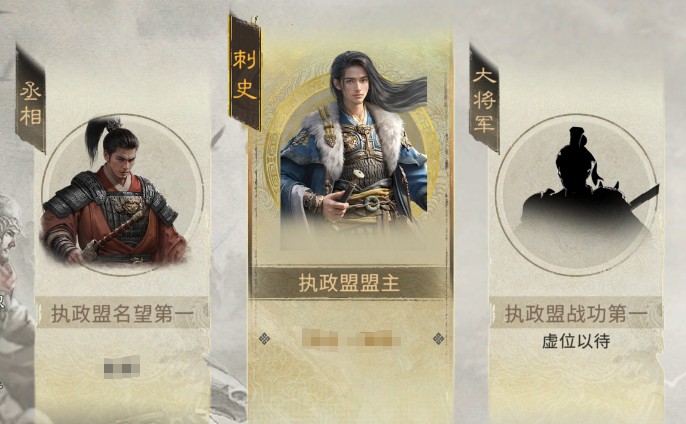This screenshot has width=686, height=424.
Task: Select the golden 刺史 banner flag
Action: point(245,72)
